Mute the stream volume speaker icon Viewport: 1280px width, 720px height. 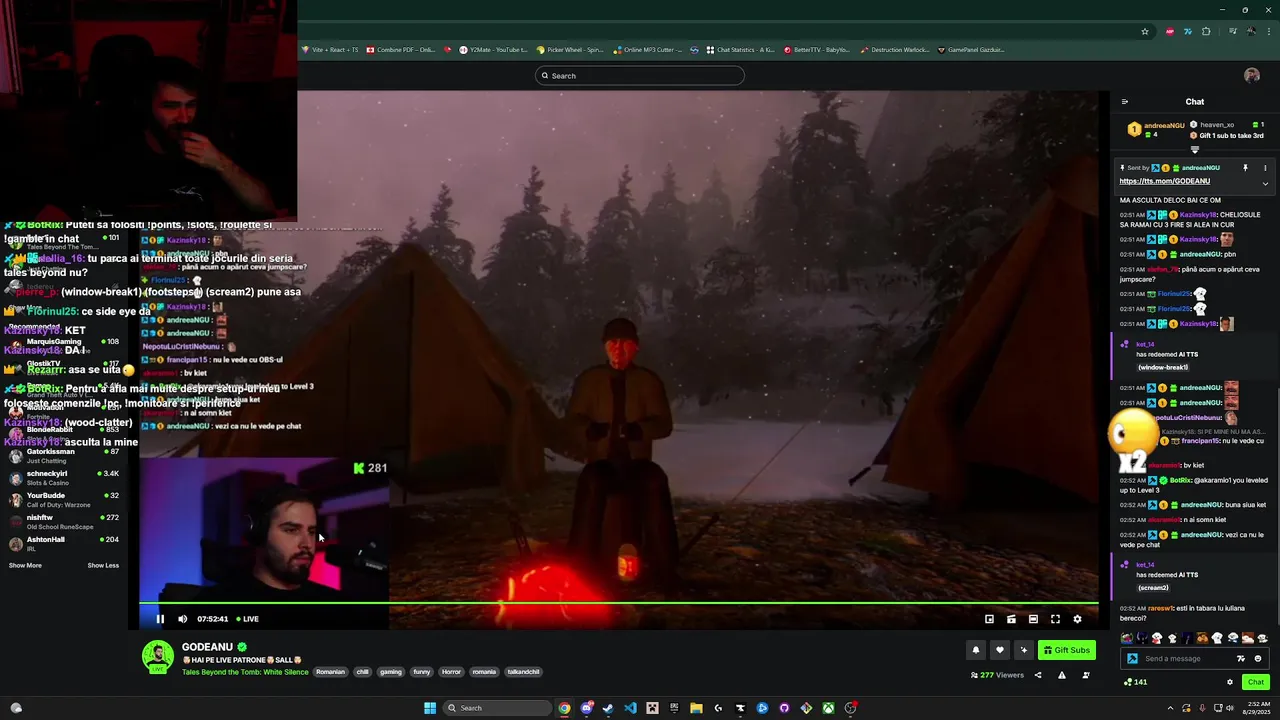pyautogui.click(x=182, y=619)
